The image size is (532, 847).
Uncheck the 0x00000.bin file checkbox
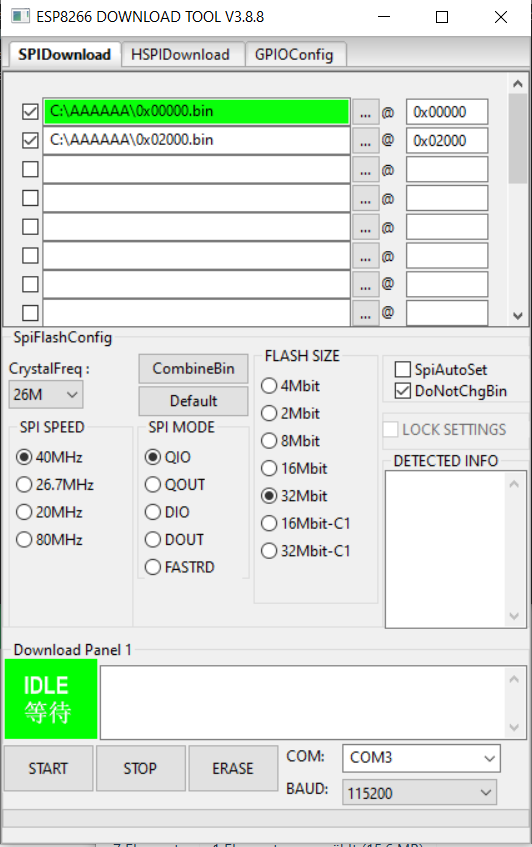[30, 112]
